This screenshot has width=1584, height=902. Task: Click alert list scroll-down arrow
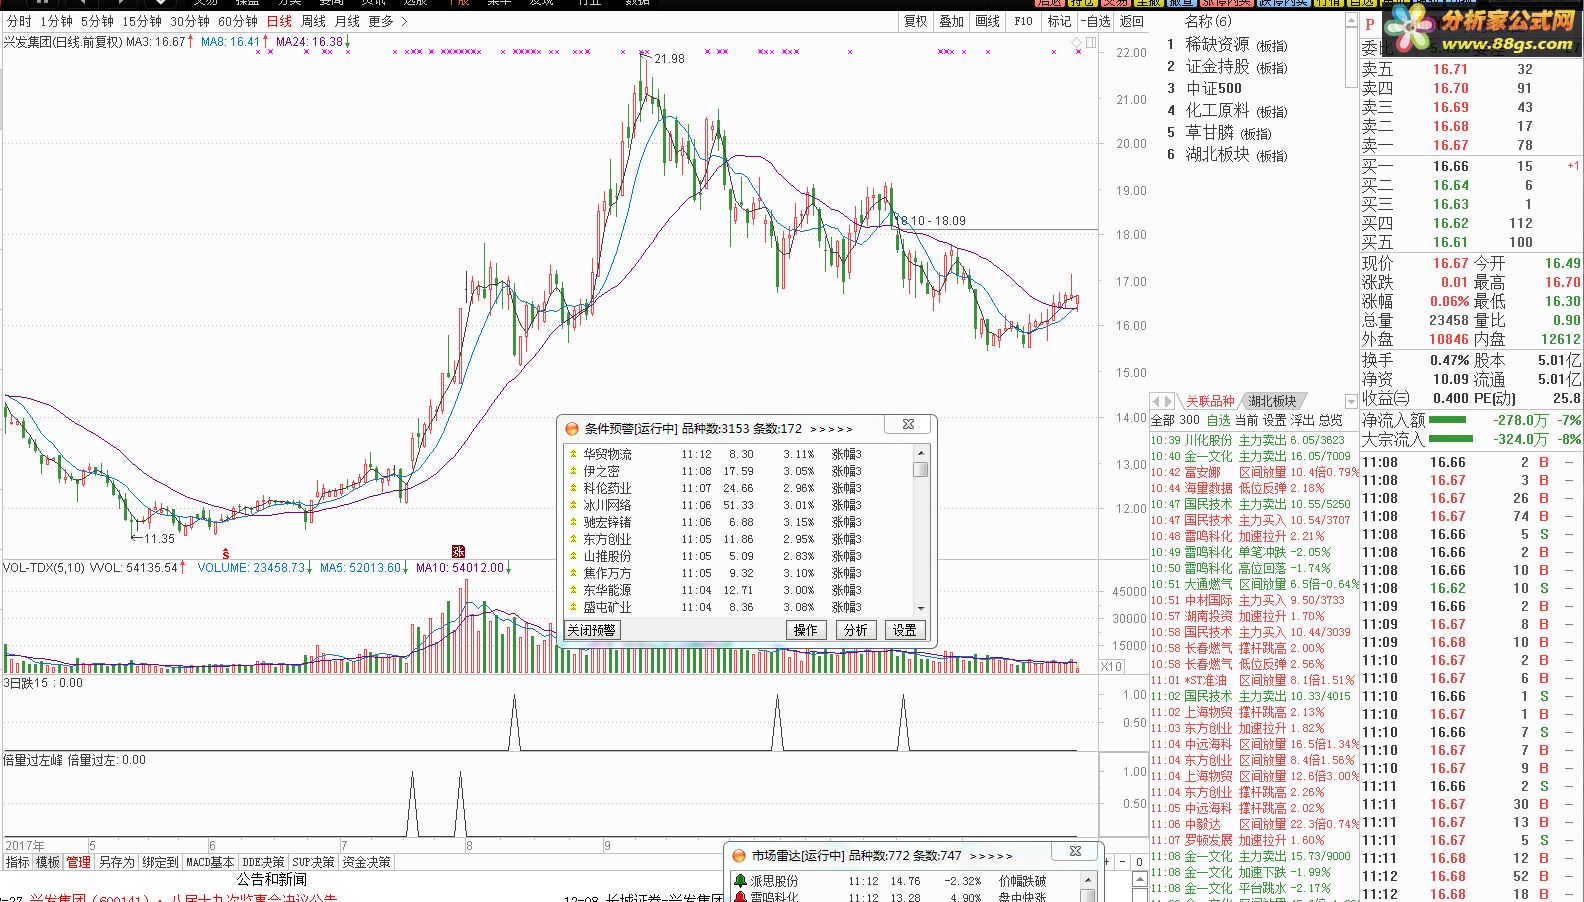921,608
